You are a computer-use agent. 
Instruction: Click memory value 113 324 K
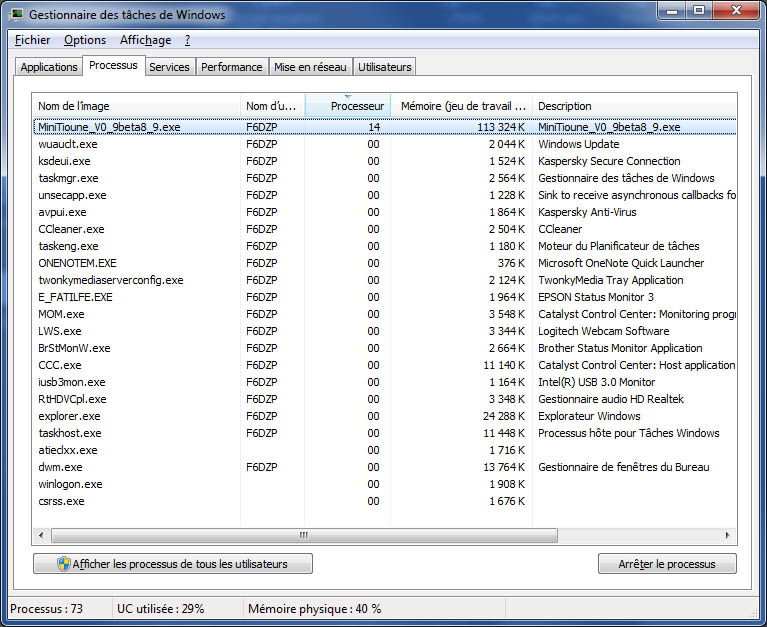pyautogui.click(x=501, y=127)
